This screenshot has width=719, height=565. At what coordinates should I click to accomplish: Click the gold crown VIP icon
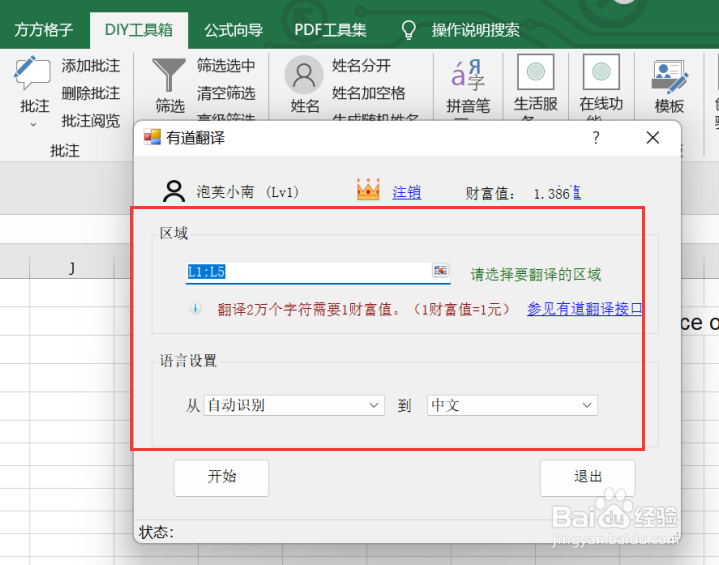tap(368, 189)
